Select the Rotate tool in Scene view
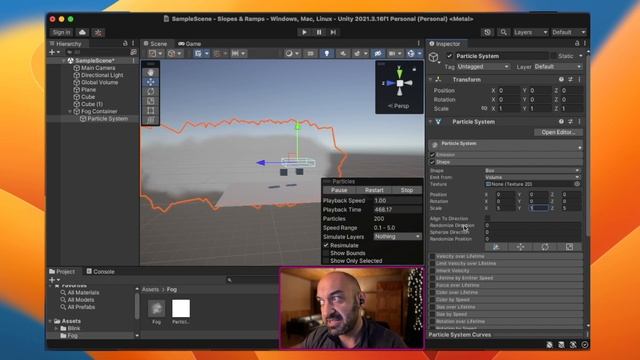The width and height of the screenshot is (640, 360). (x=151, y=91)
